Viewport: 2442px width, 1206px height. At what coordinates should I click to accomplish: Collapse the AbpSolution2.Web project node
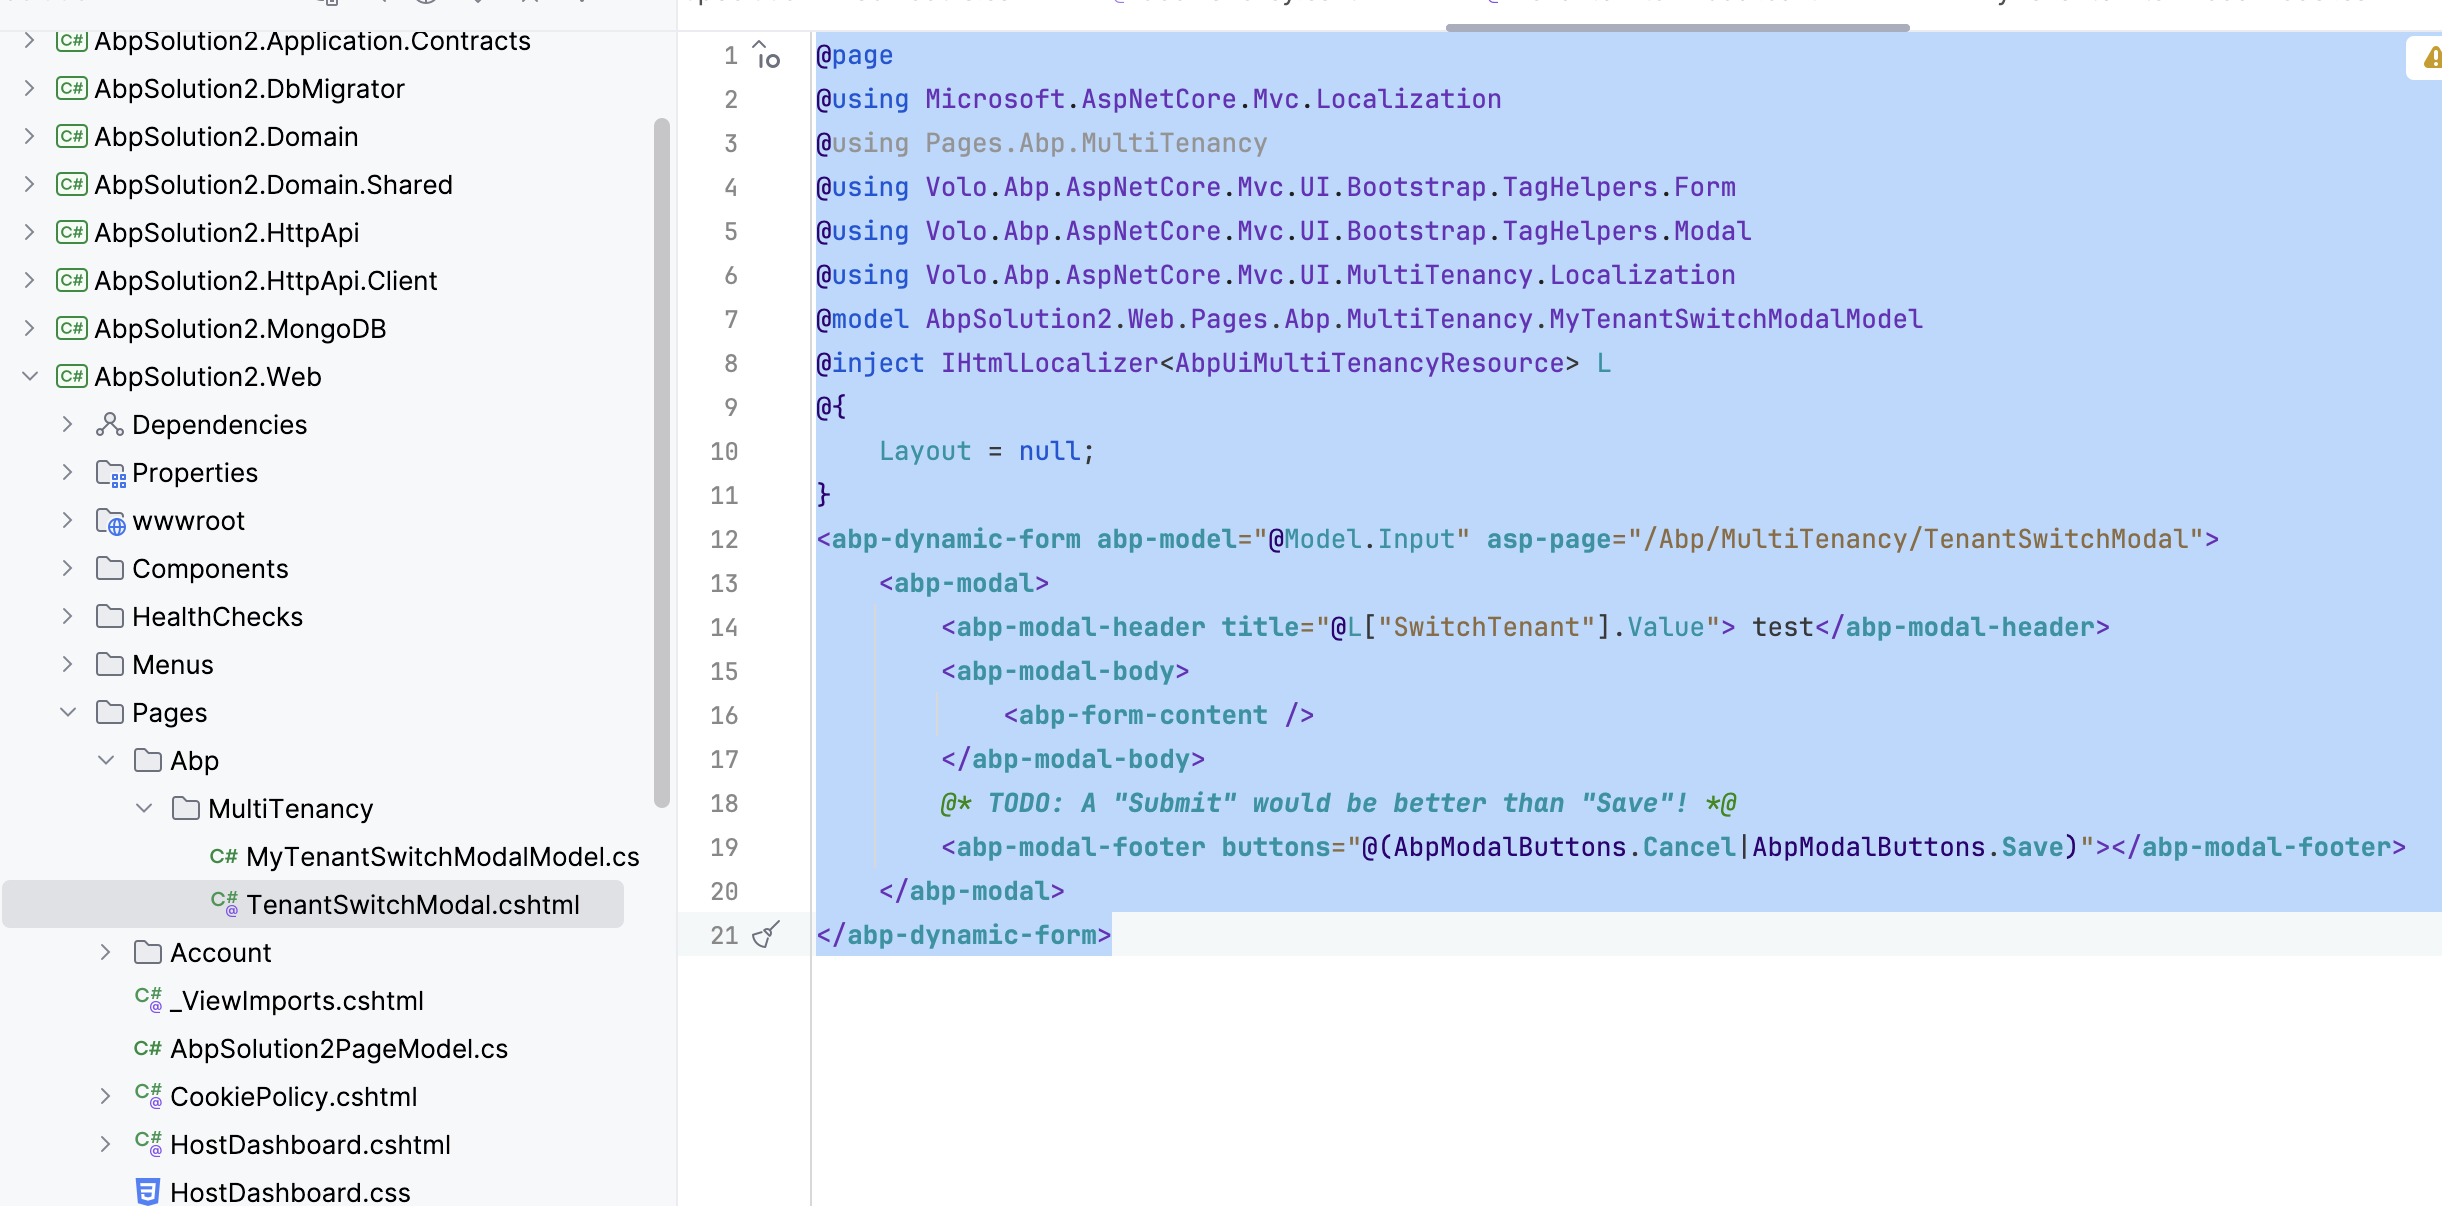(30, 377)
